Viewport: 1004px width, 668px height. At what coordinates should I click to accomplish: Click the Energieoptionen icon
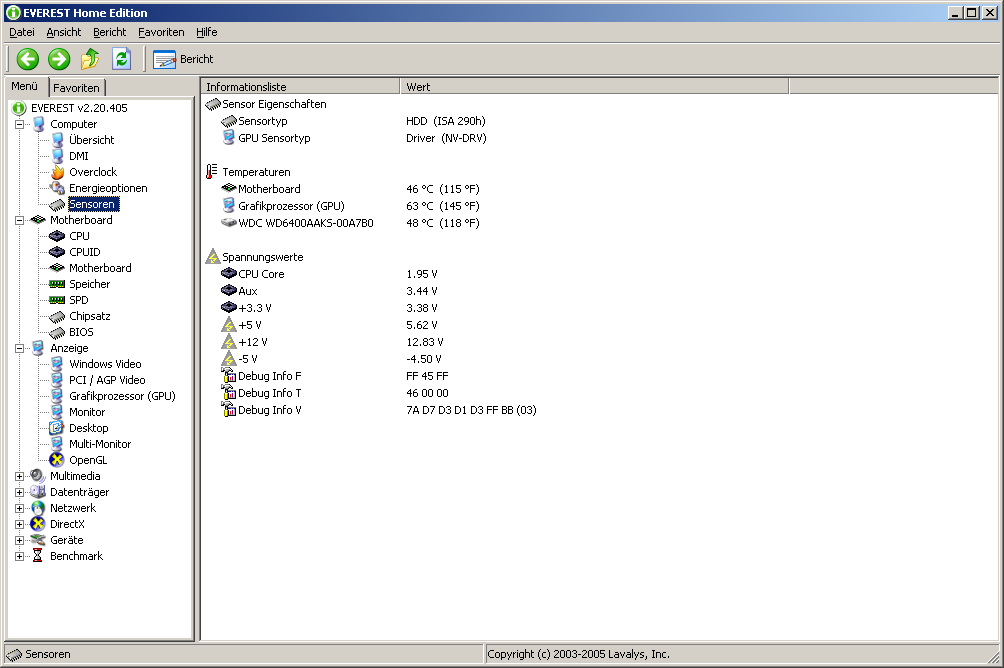pos(58,188)
